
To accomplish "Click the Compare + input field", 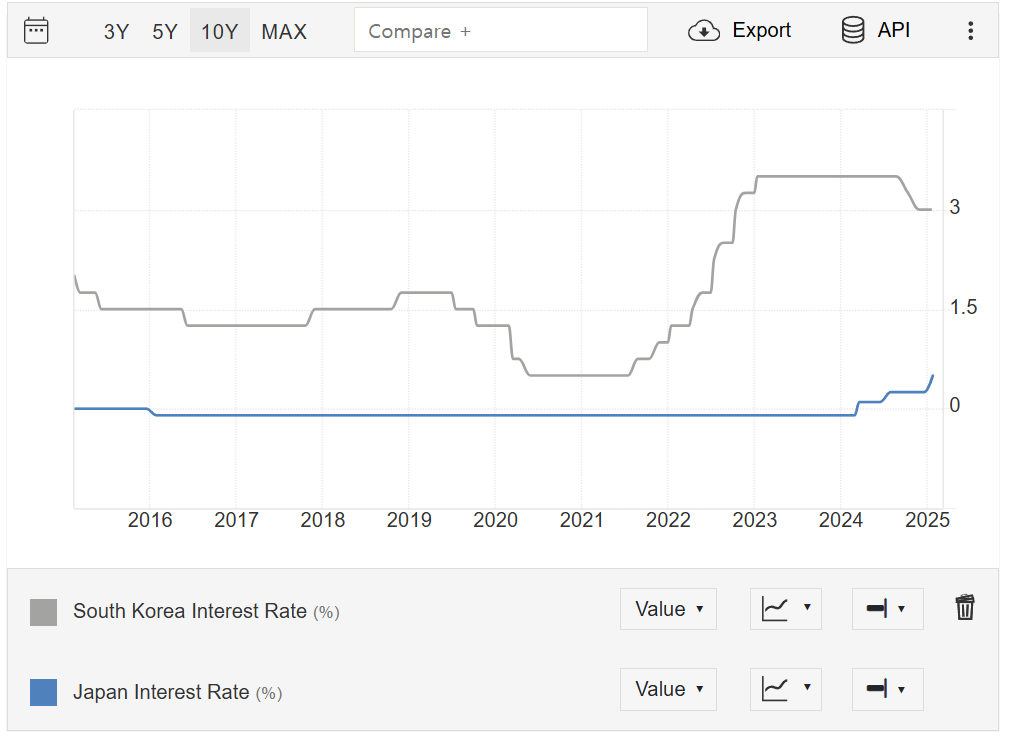I will 501,30.
